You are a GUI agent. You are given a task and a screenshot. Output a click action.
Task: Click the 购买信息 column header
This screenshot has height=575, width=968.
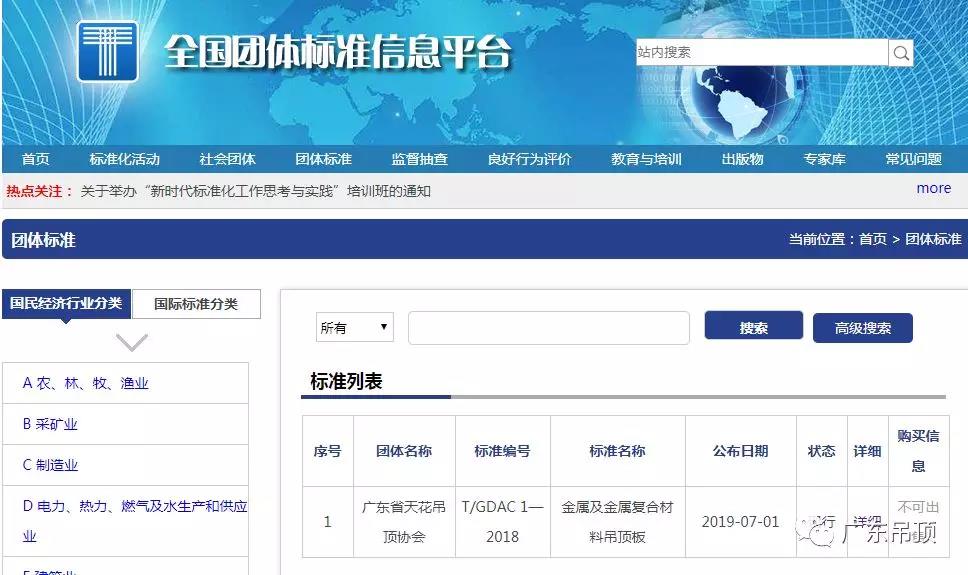point(919,451)
